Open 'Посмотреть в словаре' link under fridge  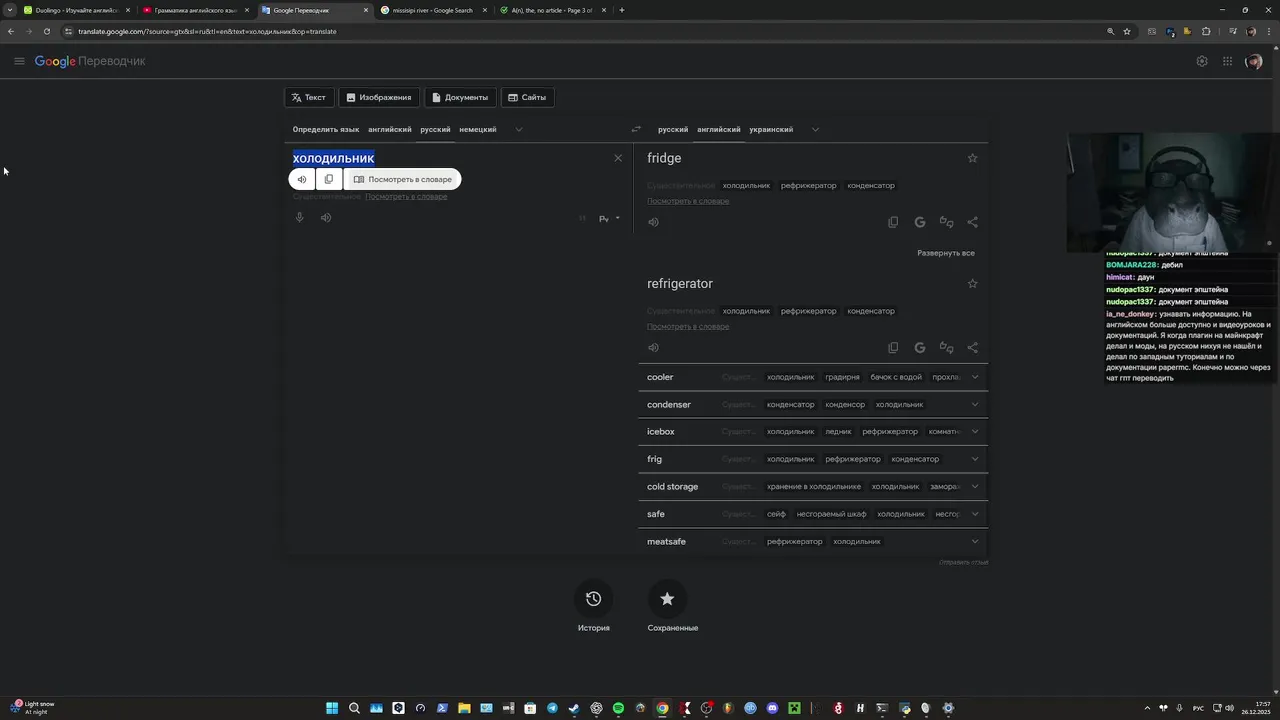click(688, 201)
